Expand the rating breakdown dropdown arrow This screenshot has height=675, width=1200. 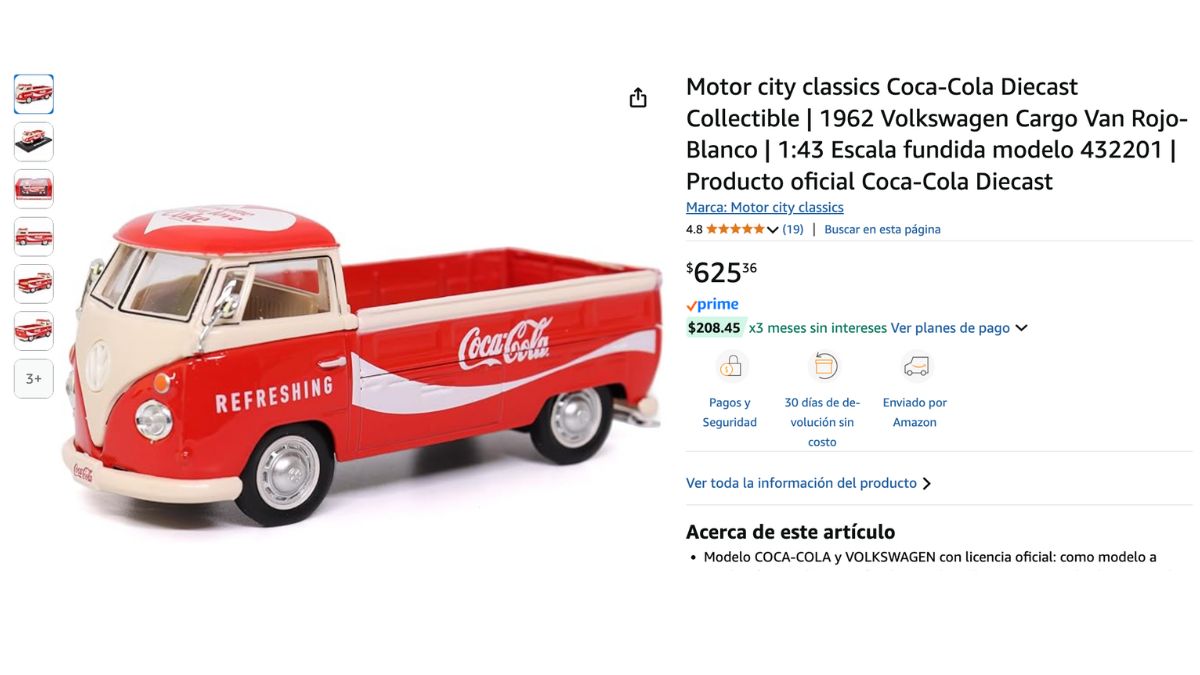(773, 230)
